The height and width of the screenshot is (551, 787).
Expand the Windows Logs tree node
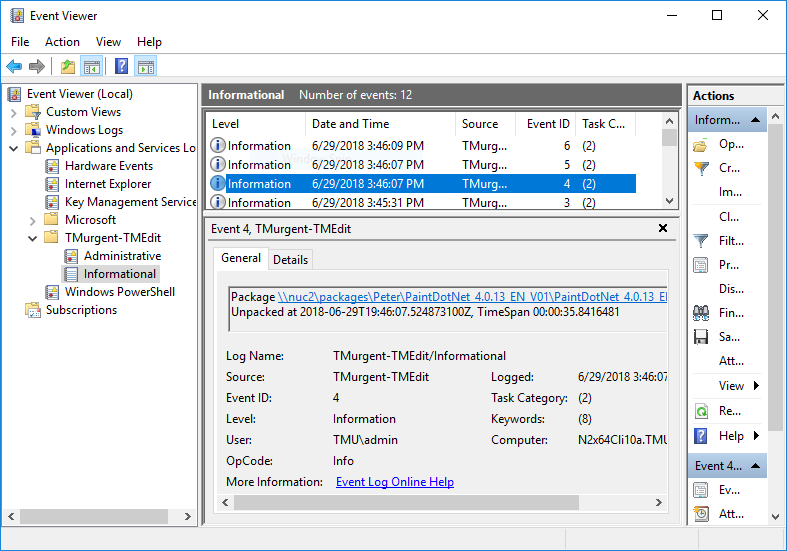(14, 131)
